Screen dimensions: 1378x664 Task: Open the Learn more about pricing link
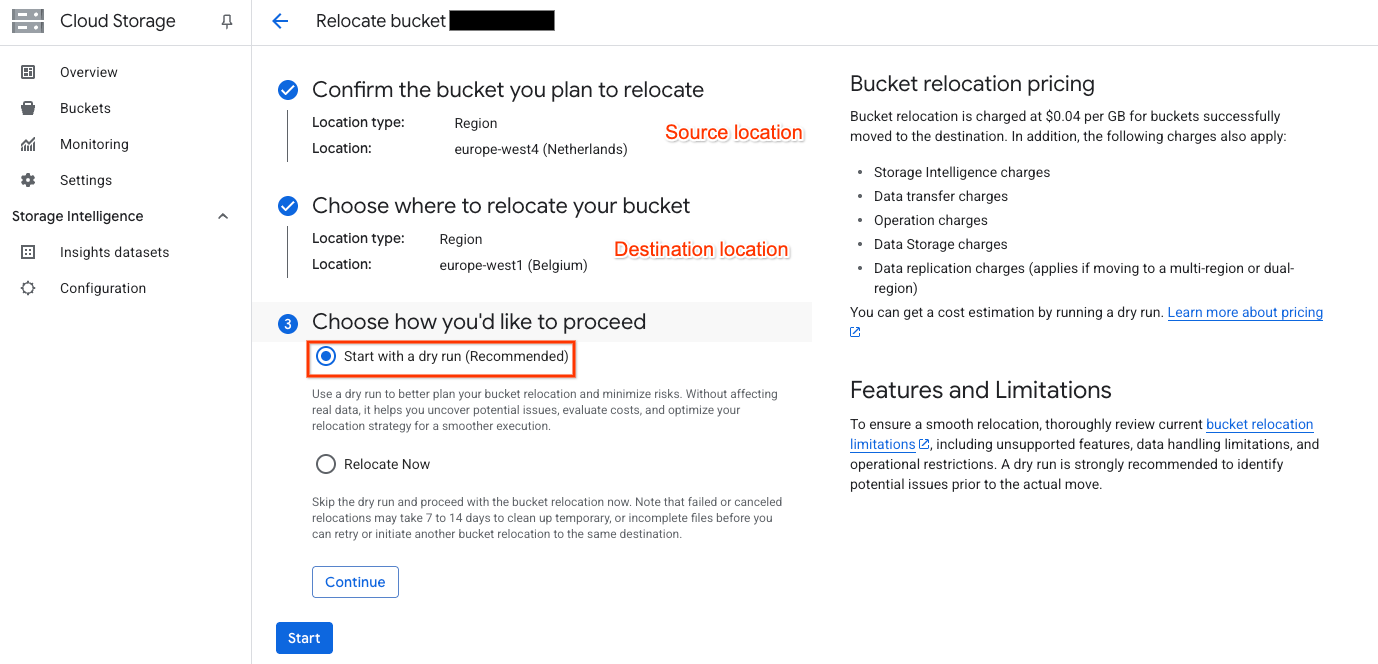pyautogui.click(x=1245, y=312)
